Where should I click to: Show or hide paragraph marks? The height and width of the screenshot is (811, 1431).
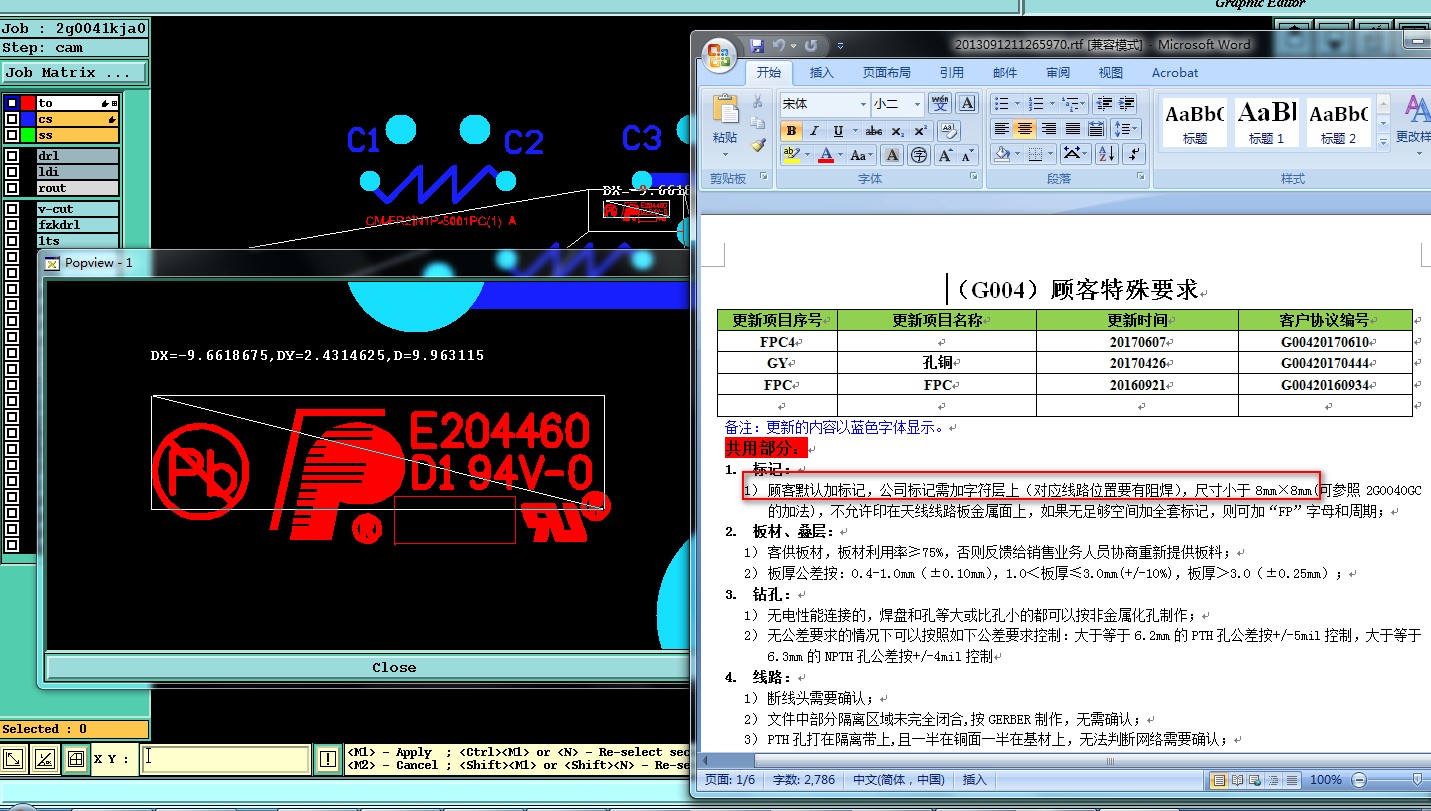[1134, 154]
